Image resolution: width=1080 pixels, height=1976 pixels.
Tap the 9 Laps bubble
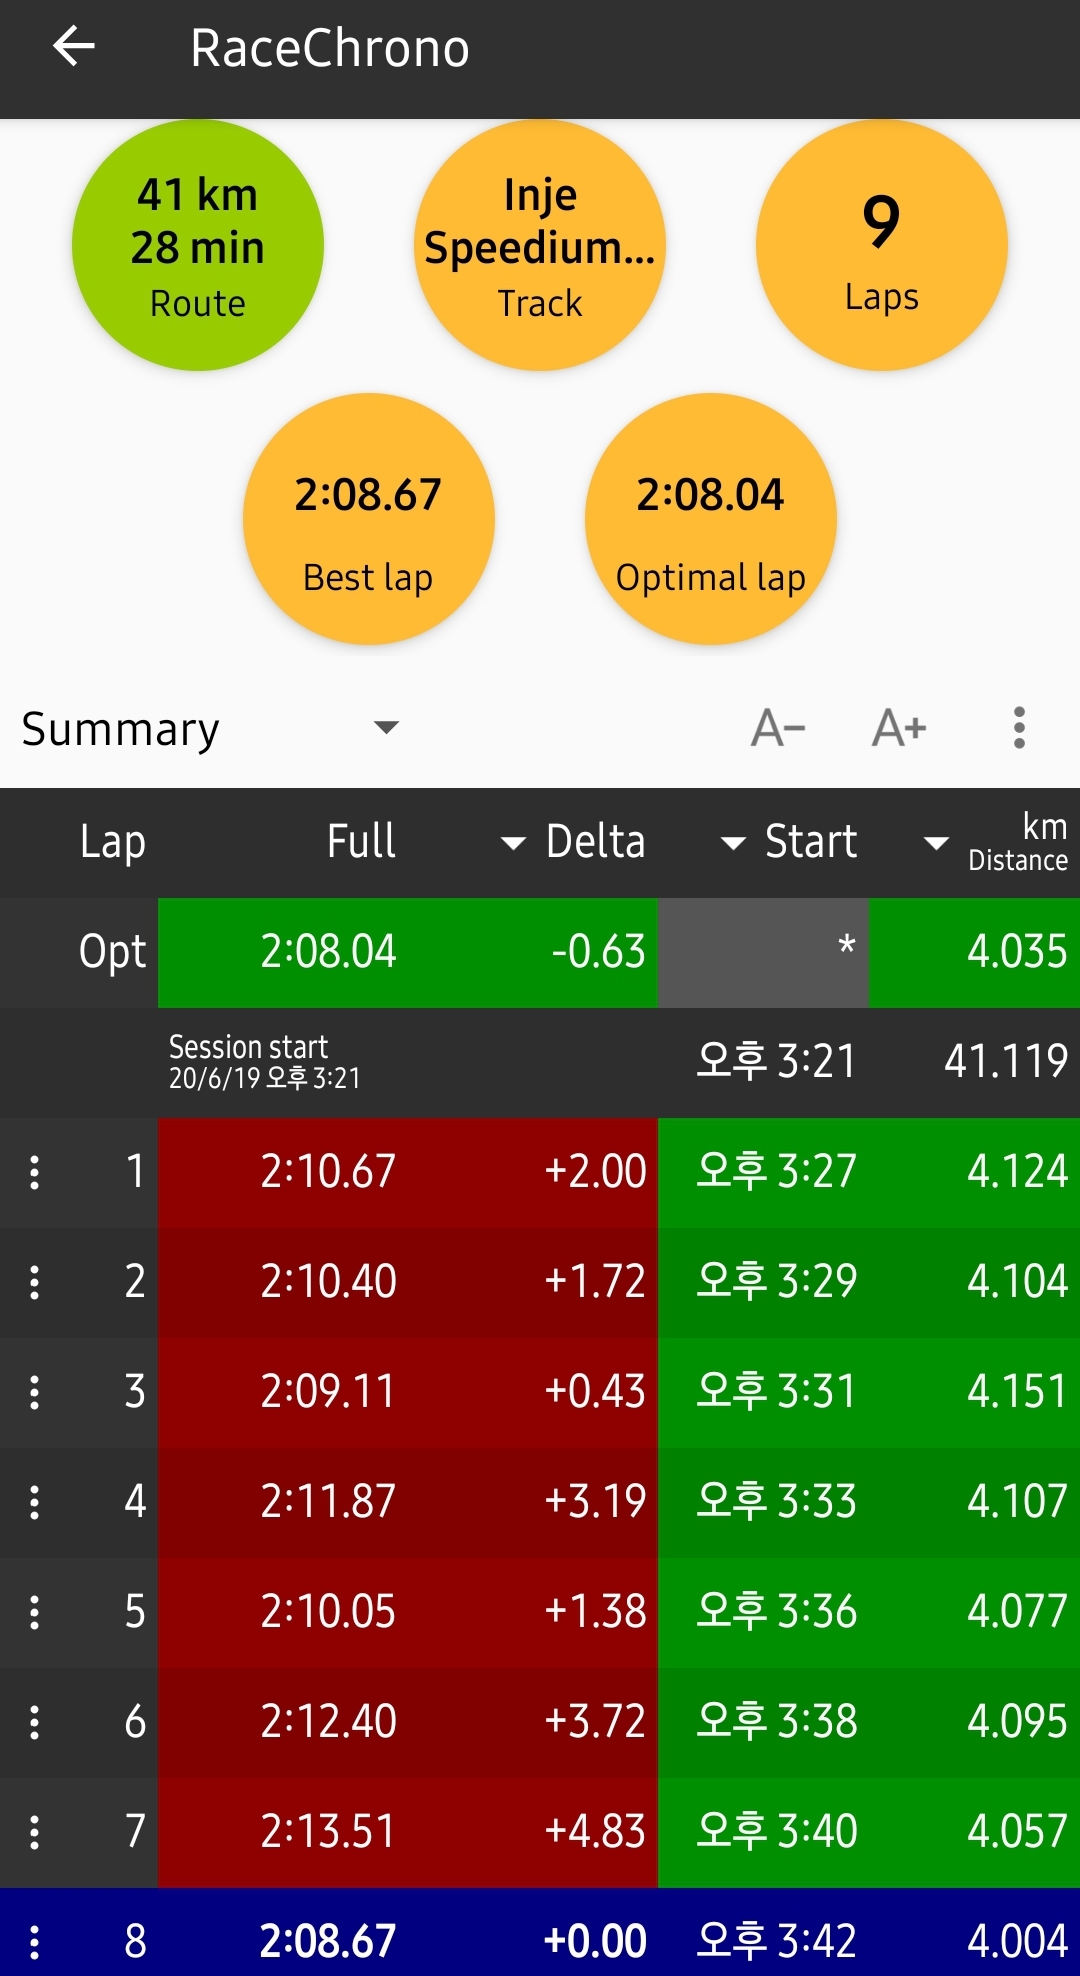click(x=881, y=245)
